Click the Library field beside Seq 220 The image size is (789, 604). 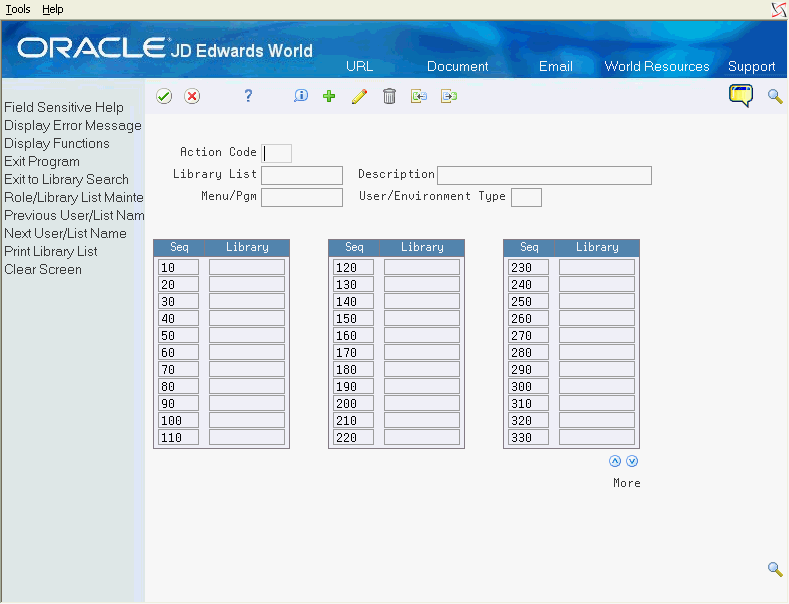[x=422, y=437]
